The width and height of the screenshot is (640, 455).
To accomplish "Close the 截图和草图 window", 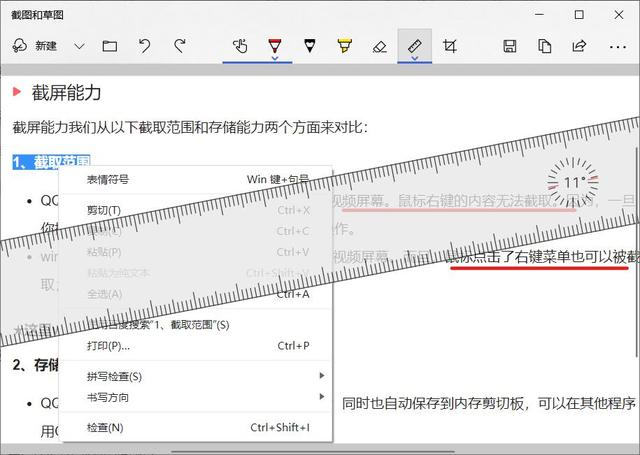I will 619,15.
